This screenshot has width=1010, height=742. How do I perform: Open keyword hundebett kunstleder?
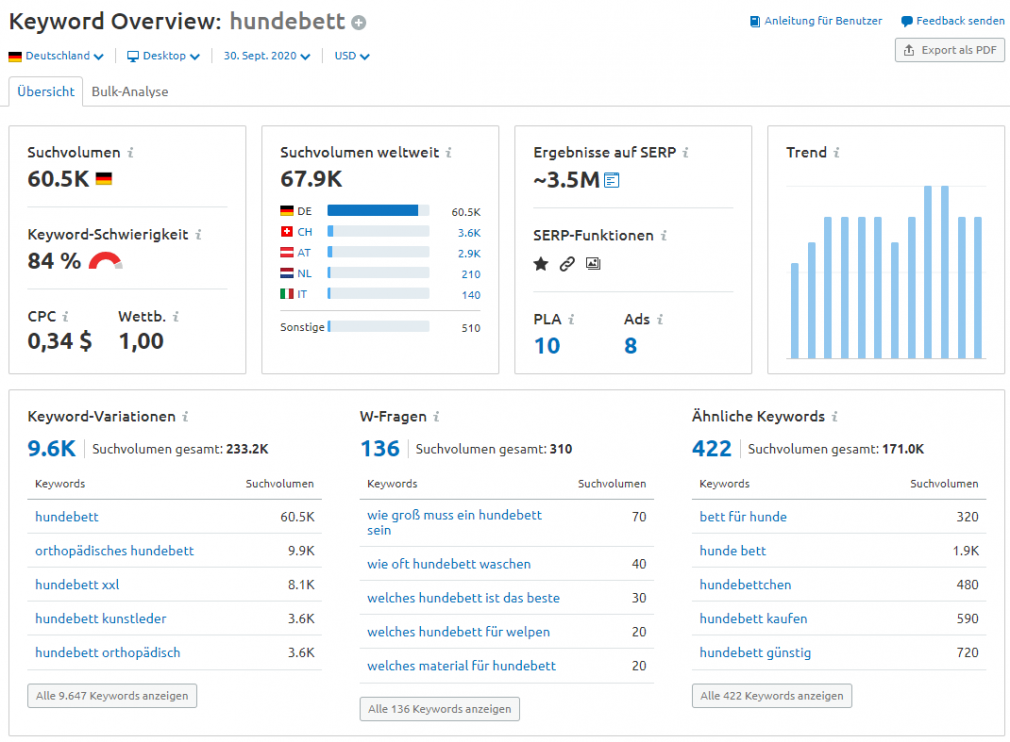[x=100, y=619]
